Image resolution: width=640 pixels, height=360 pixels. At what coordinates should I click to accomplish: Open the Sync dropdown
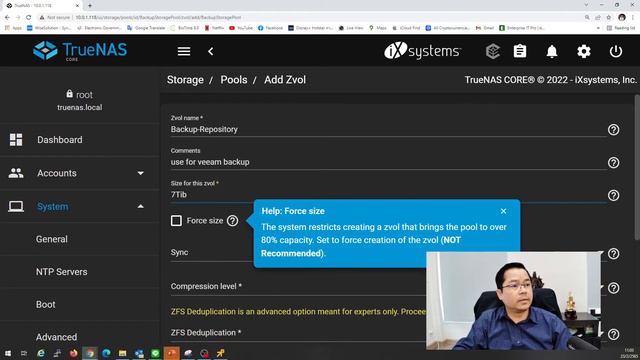(298, 253)
